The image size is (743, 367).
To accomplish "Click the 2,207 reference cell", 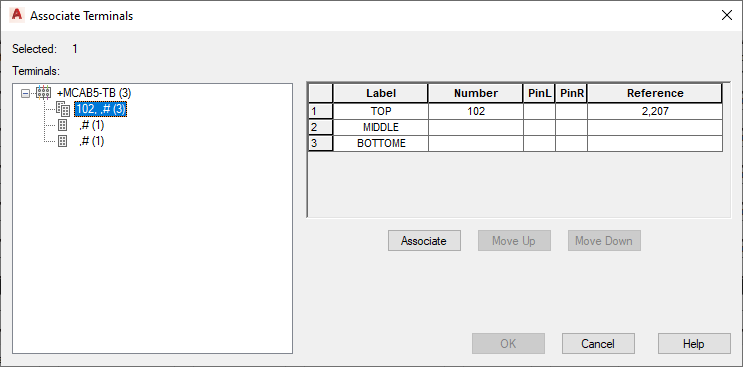I will [655, 112].
